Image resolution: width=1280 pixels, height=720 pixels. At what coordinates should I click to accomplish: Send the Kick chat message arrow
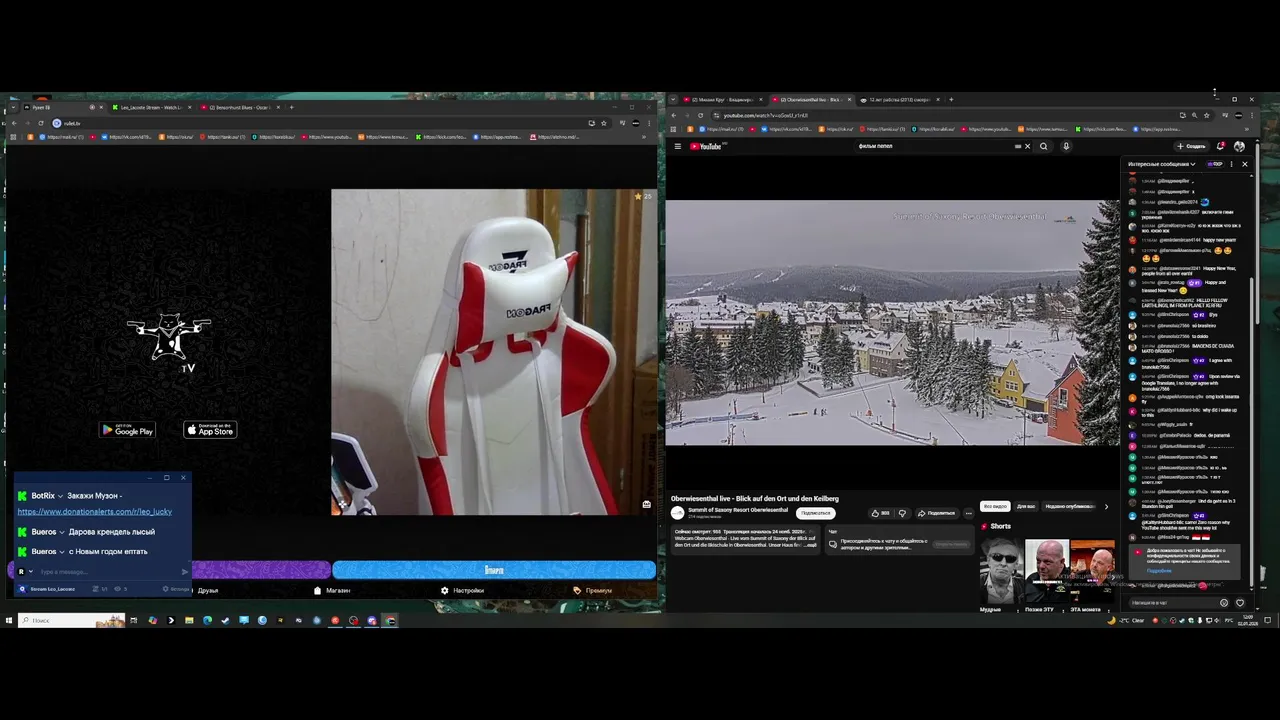coord(184,571)
